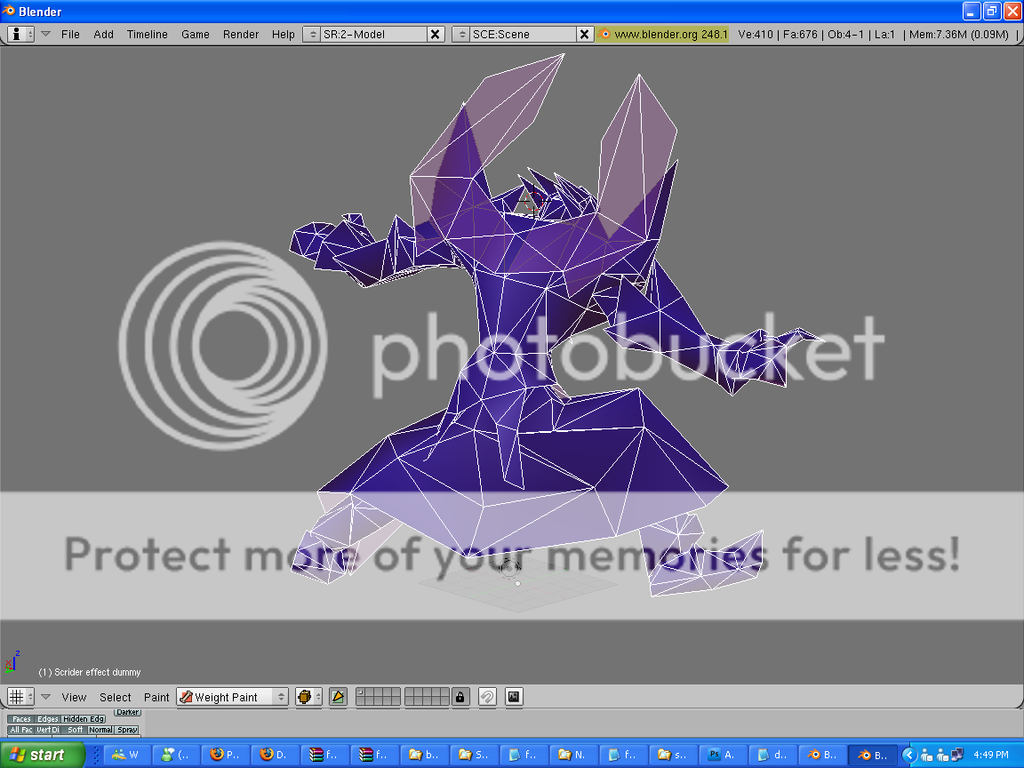
Task: Open the Weight Paint mode dropdown
Action: click(x=232, y=697)
